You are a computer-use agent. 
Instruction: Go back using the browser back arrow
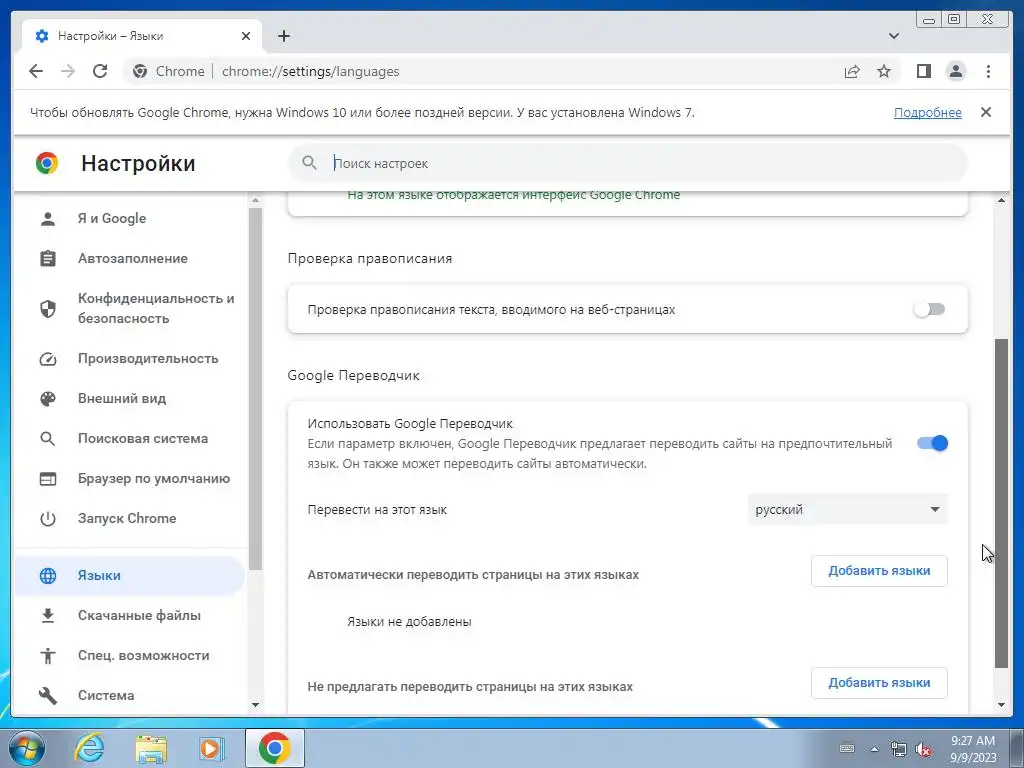(36, 71)
